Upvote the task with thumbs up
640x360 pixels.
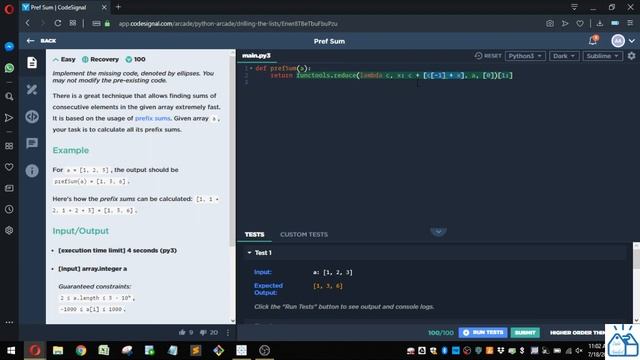(x=182, y=332)
